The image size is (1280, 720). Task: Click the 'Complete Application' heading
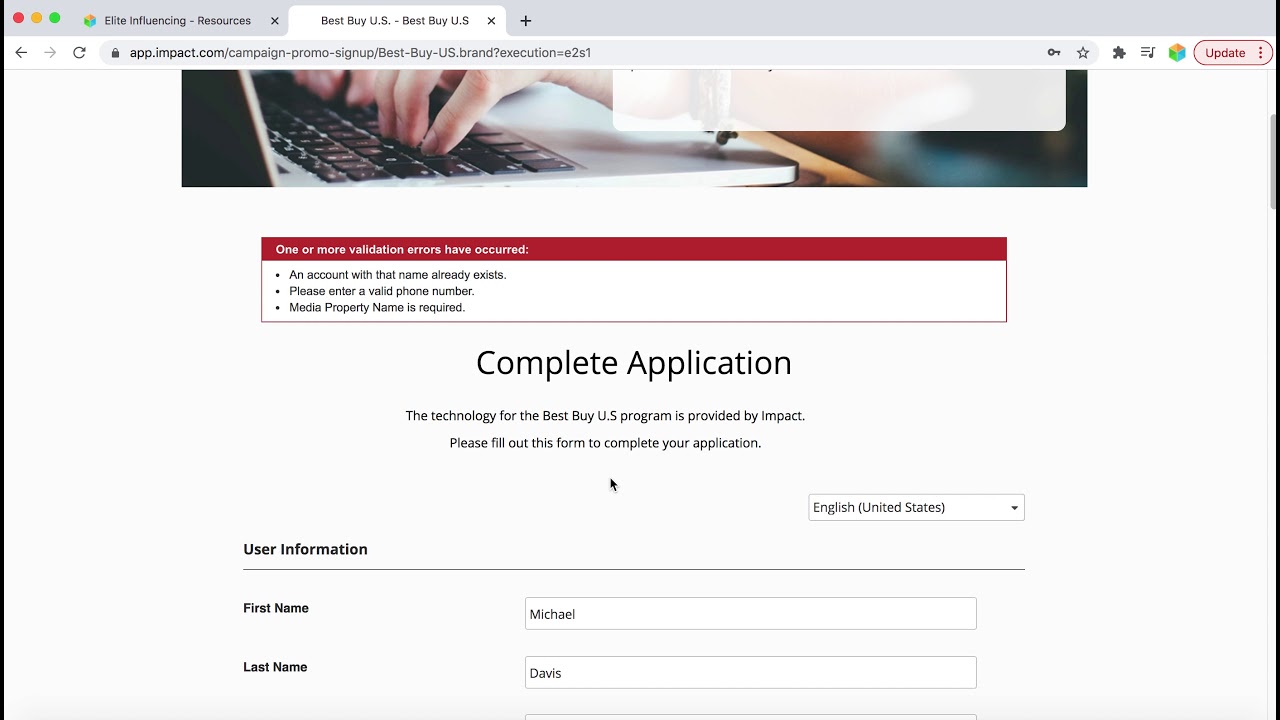pos(634,362)
